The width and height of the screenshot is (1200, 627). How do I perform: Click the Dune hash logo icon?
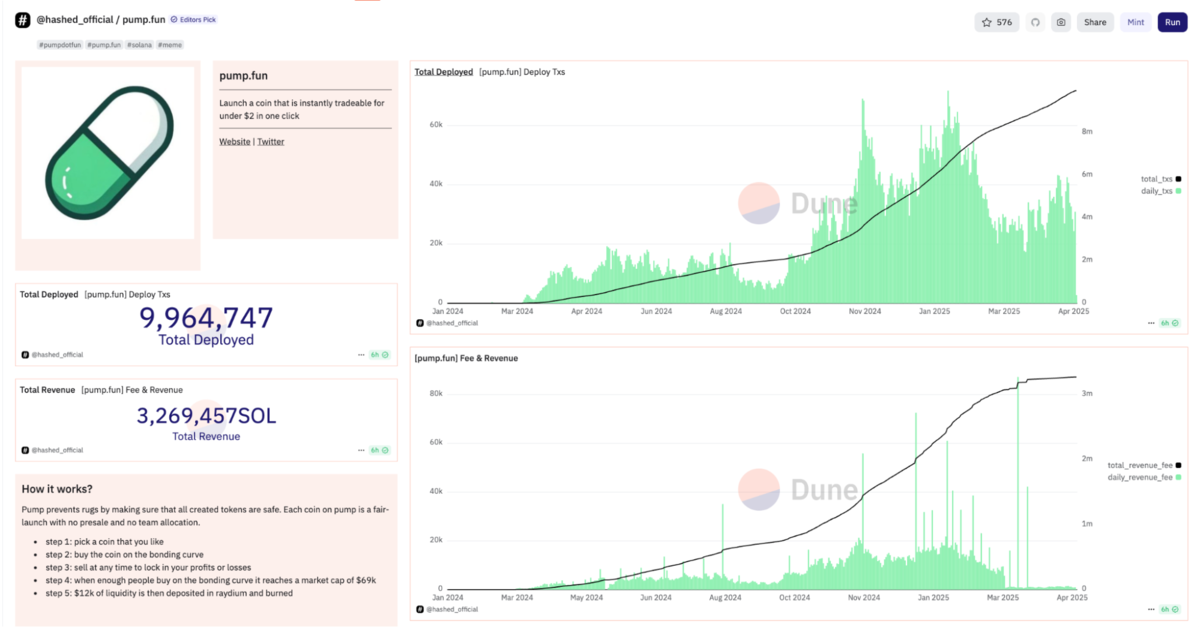pos(23,20)
